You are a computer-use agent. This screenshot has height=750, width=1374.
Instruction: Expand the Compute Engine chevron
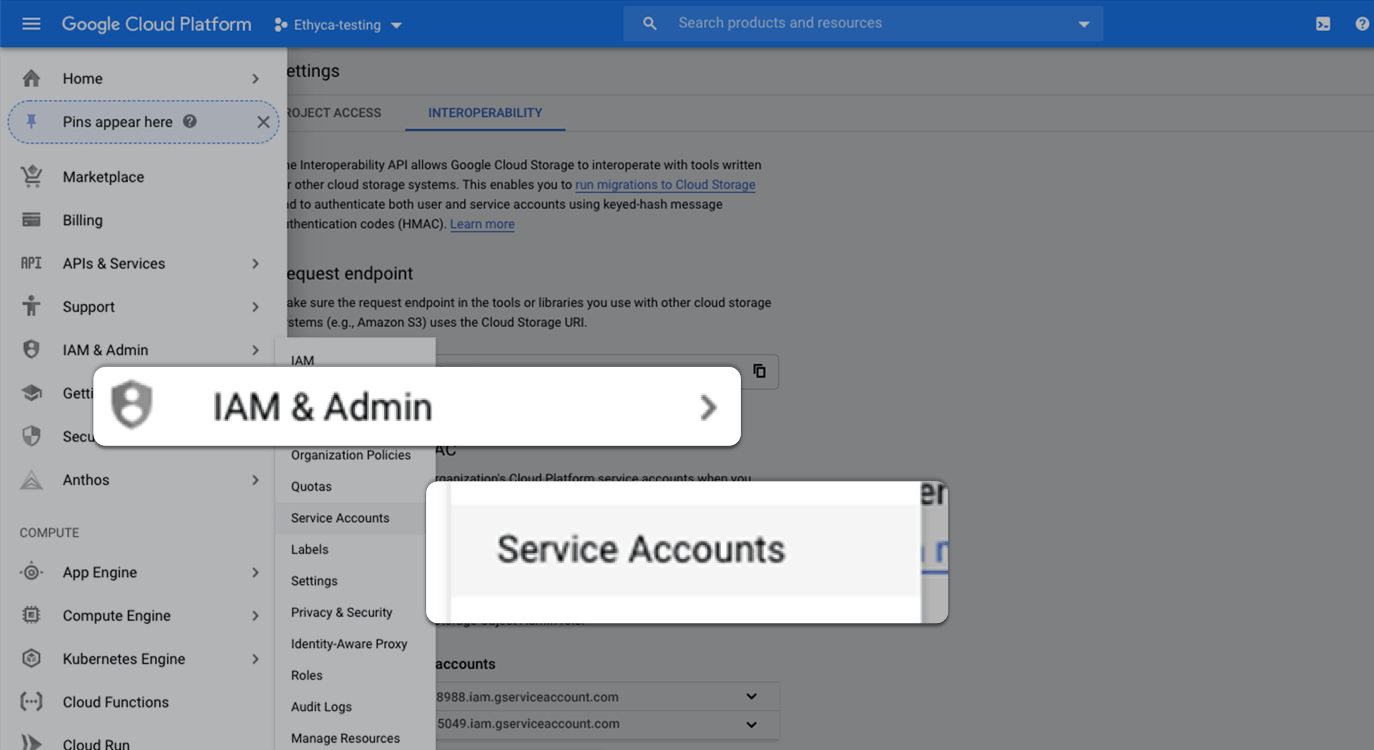coord(256,616)
